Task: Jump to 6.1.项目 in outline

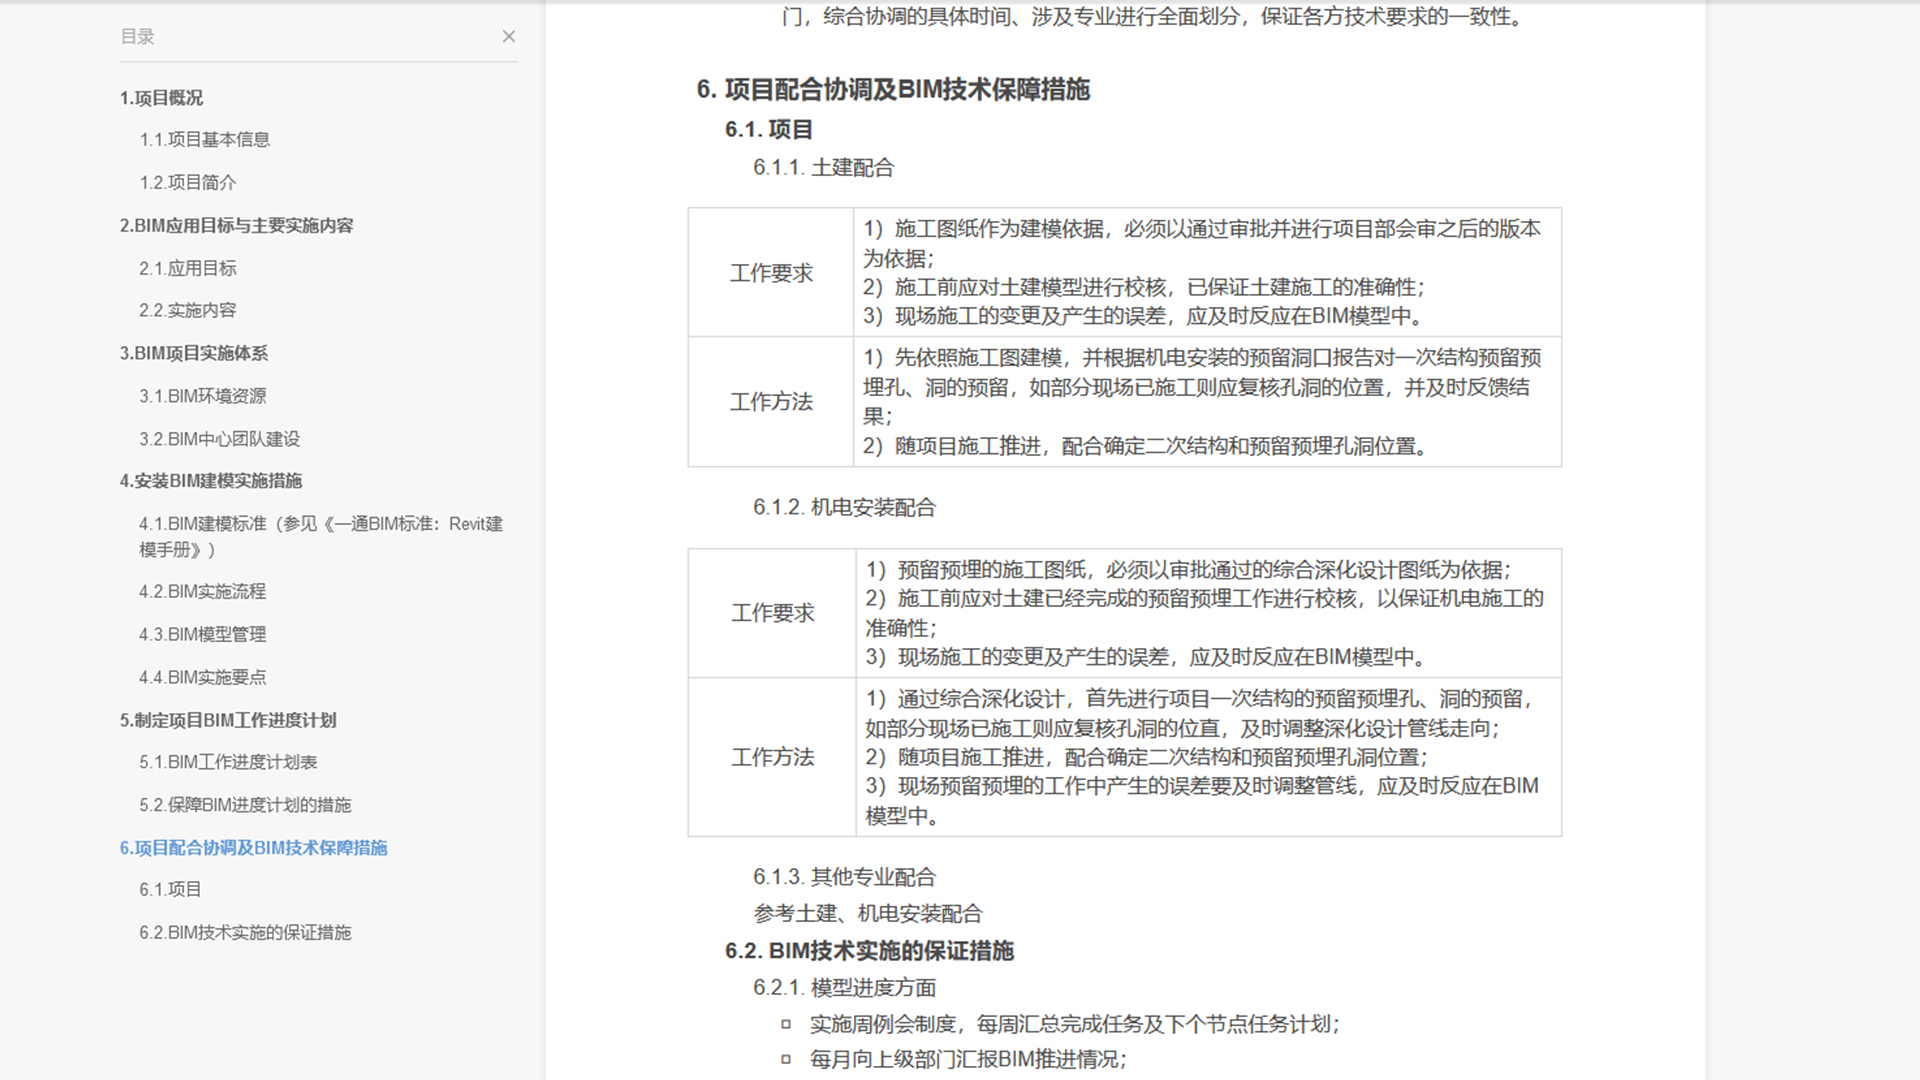Action: [x=170, y=890]
